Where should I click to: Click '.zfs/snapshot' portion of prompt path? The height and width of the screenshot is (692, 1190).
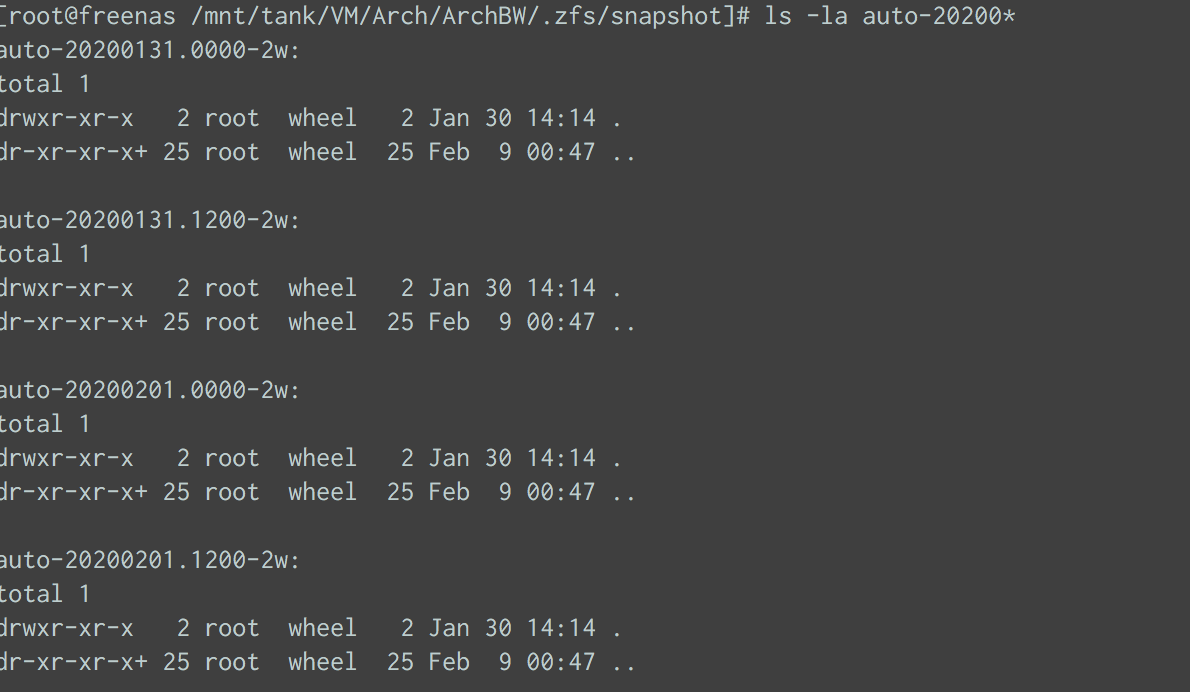[629, 16]
